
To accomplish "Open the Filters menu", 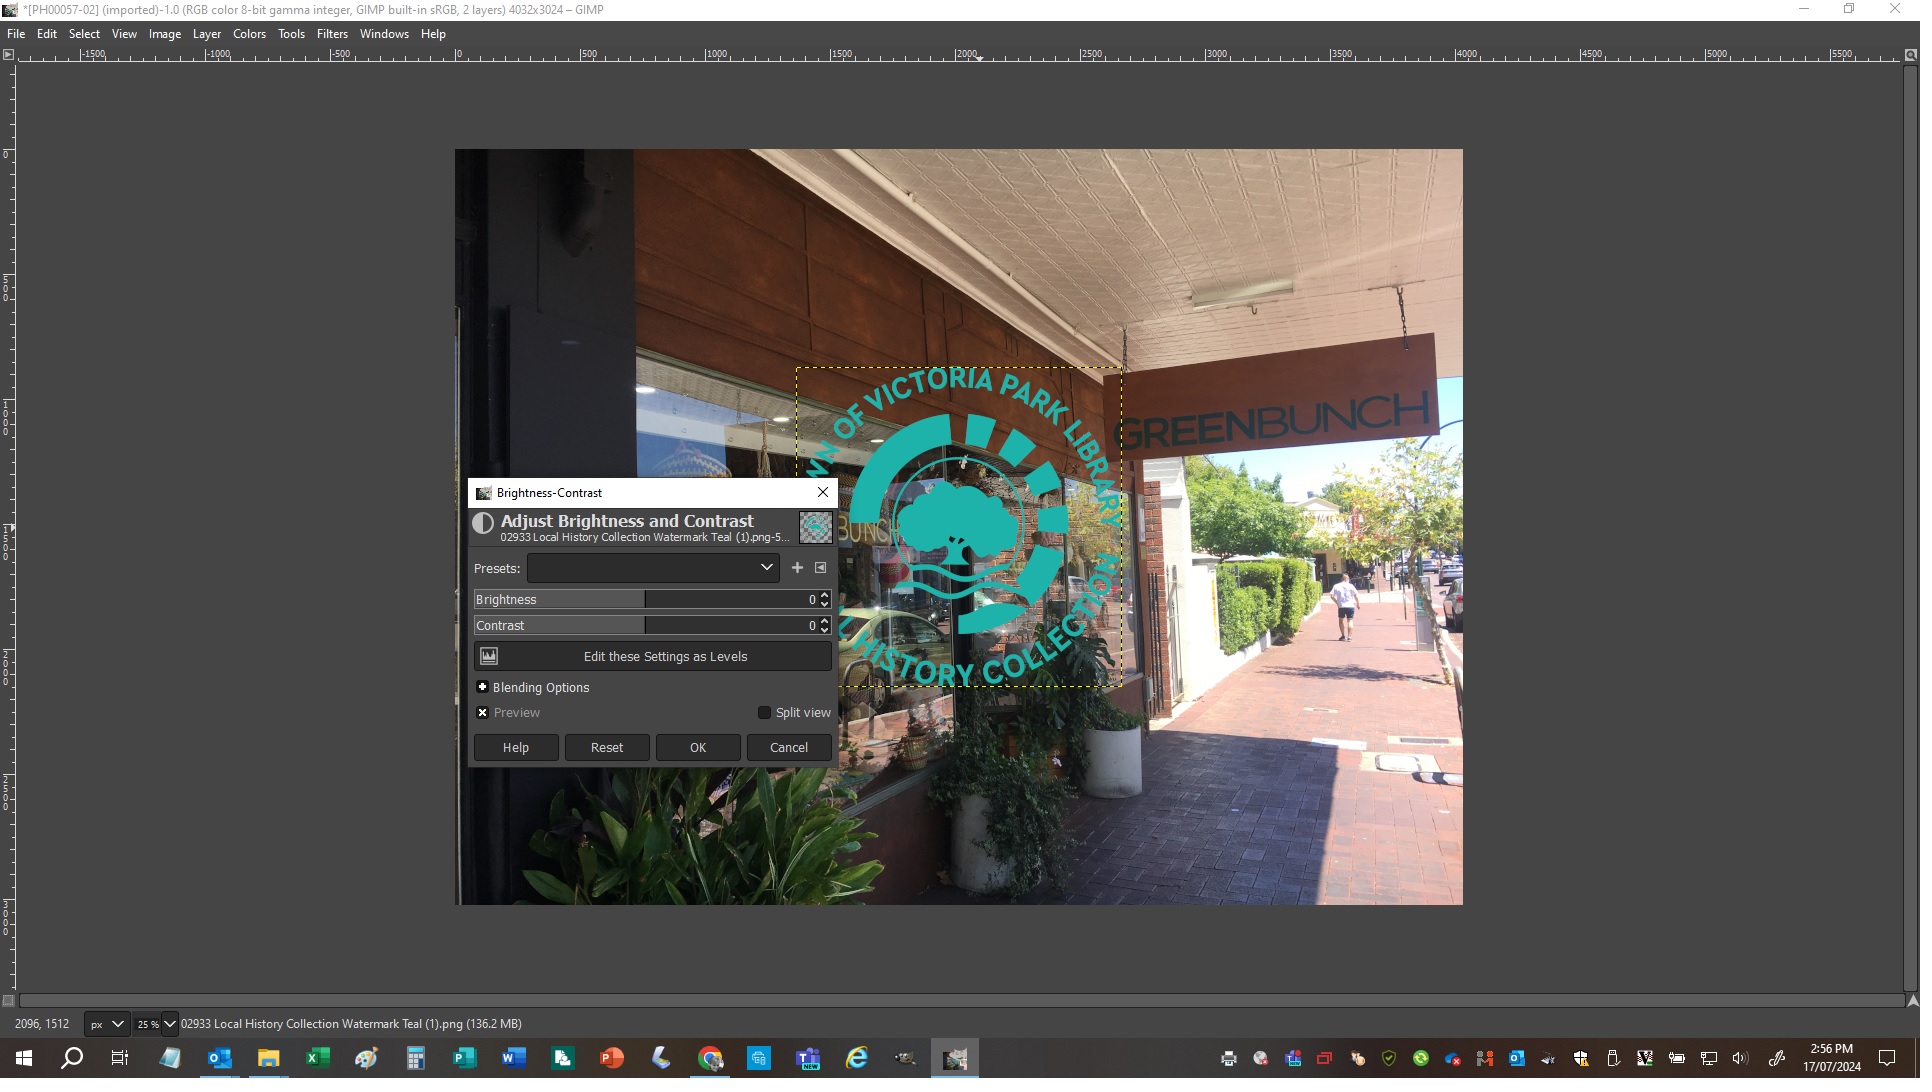I will 334,34.
